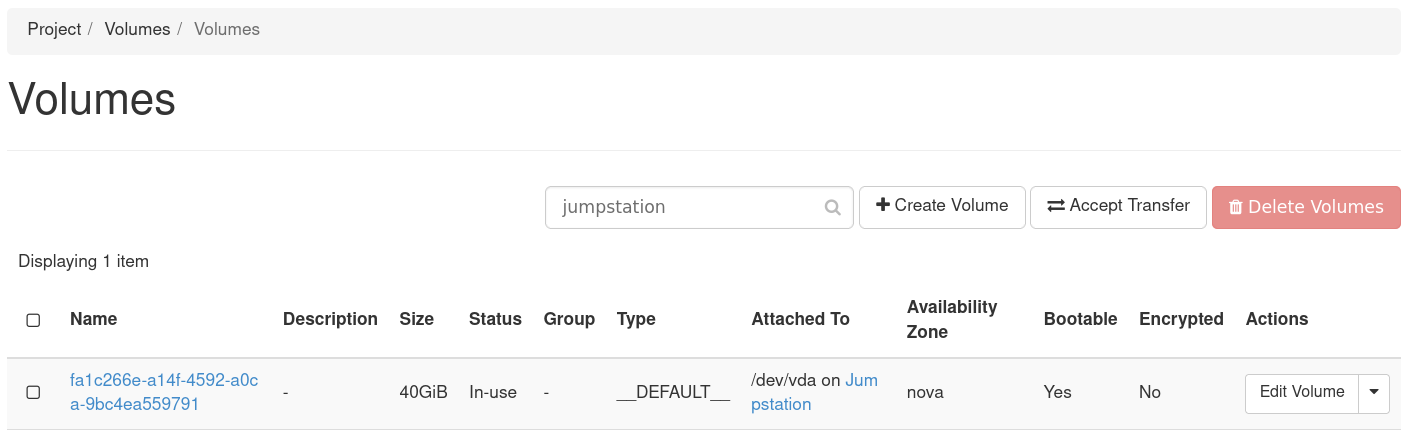Click the plus icon on Create Volume
Image resolution: width=1410 pixels, height=440 pixels.
882,205
